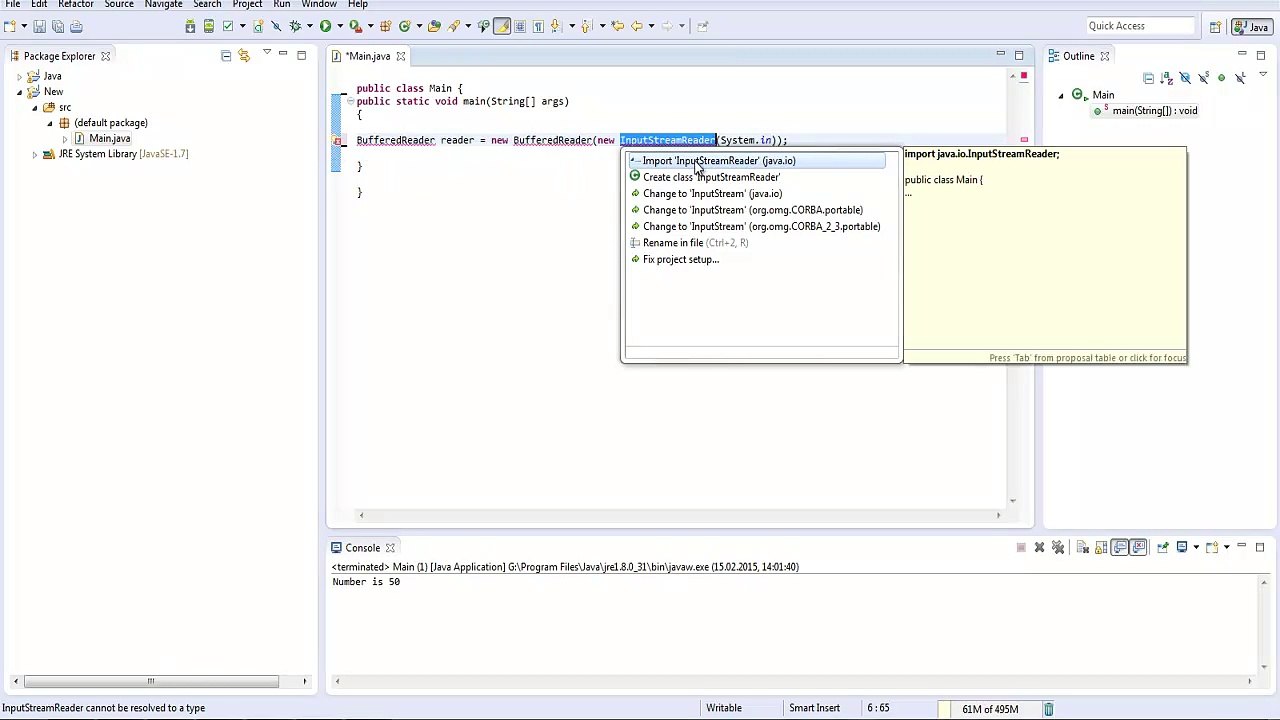Click the Last Edit Location arrow icon
Image resolution: width=1280 pixels, height=720 pixels.
pos(618,26)
